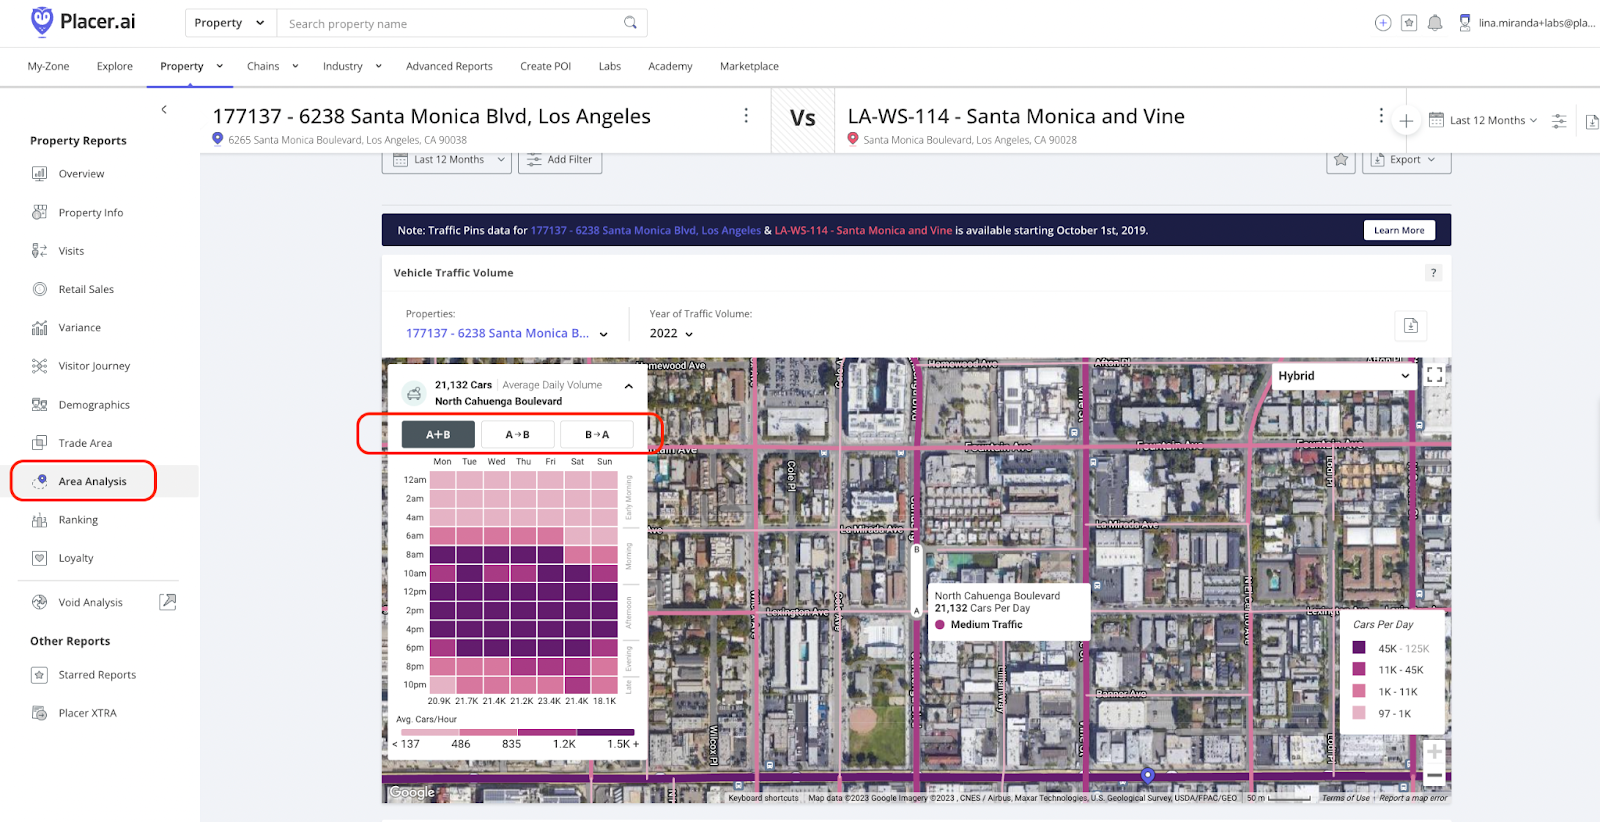The image size is (1600, 822).
Task: Open the user account icon
Action: 1465,23
